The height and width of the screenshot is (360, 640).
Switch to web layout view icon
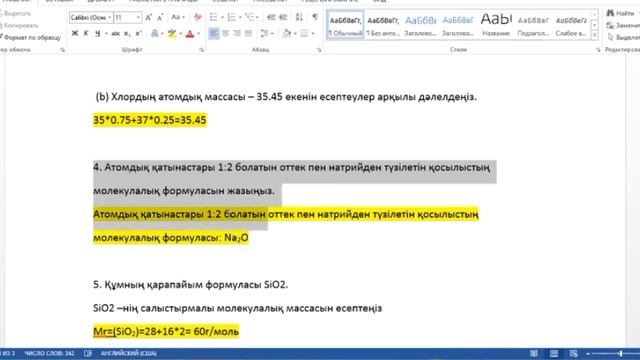click(573, 353)
